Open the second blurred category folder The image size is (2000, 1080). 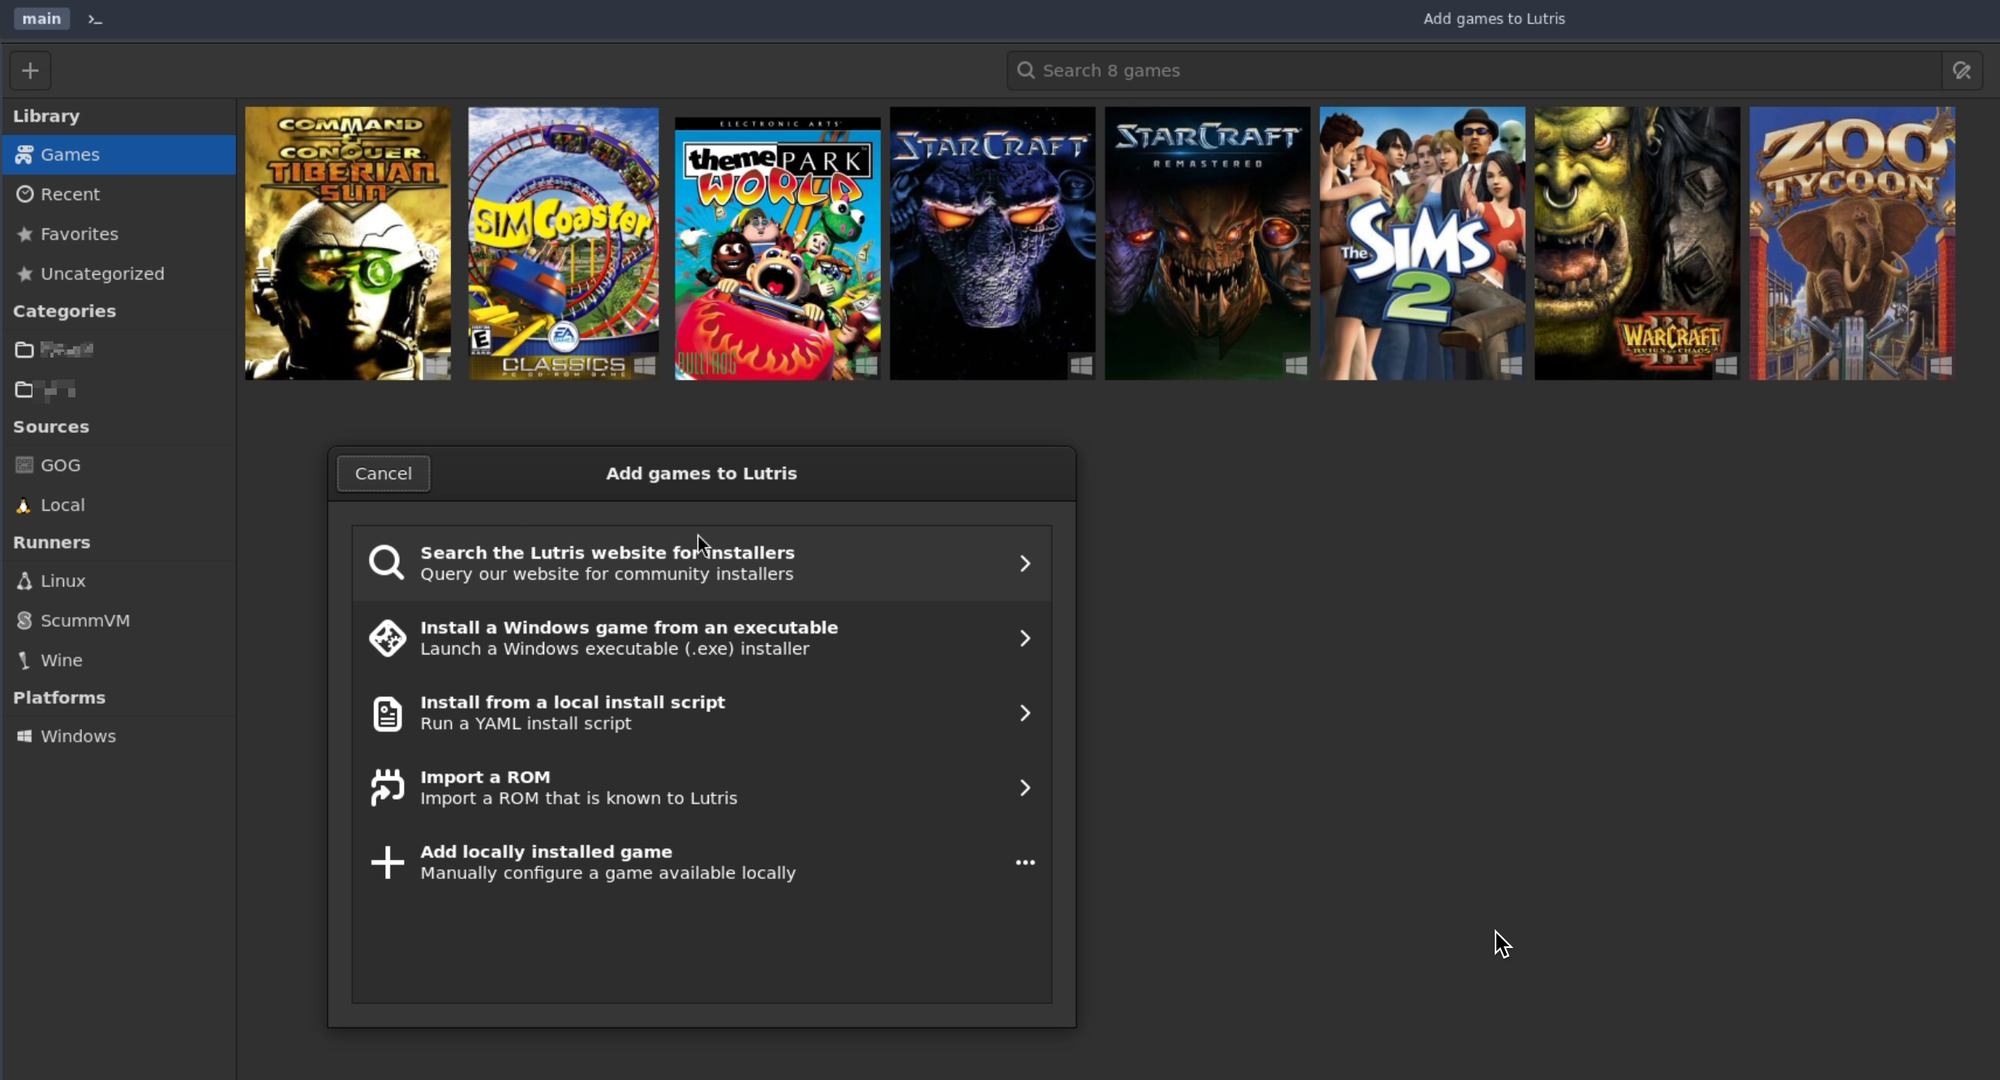118,390
